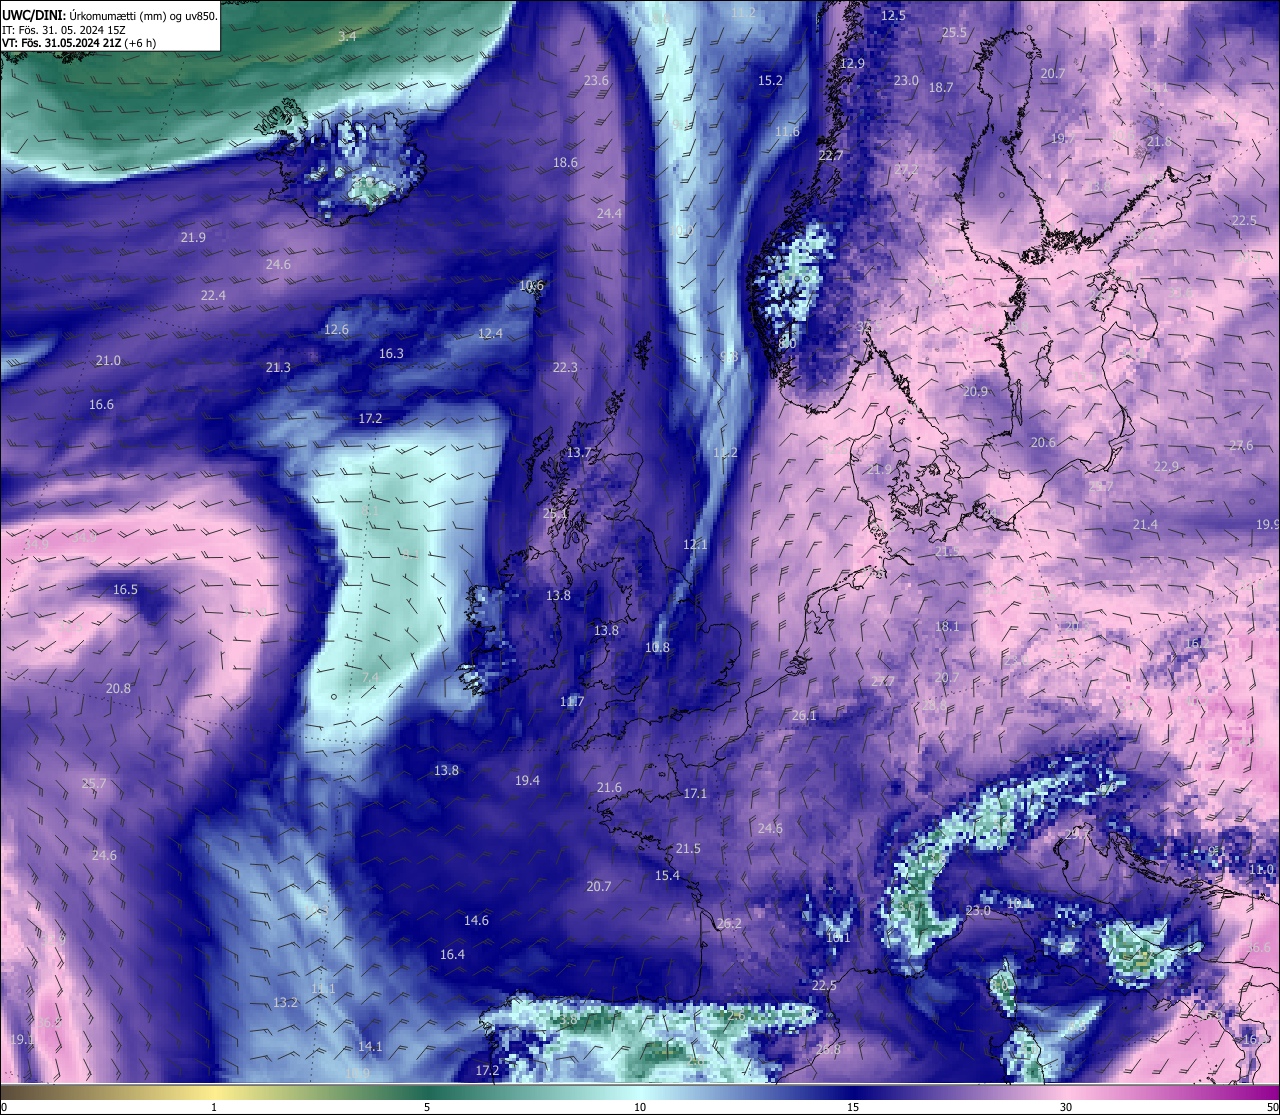This screenshot has width=1280, height=1115.
Task: Click the 20.9 value over Sweden
Action: click(x=975, y=392)
